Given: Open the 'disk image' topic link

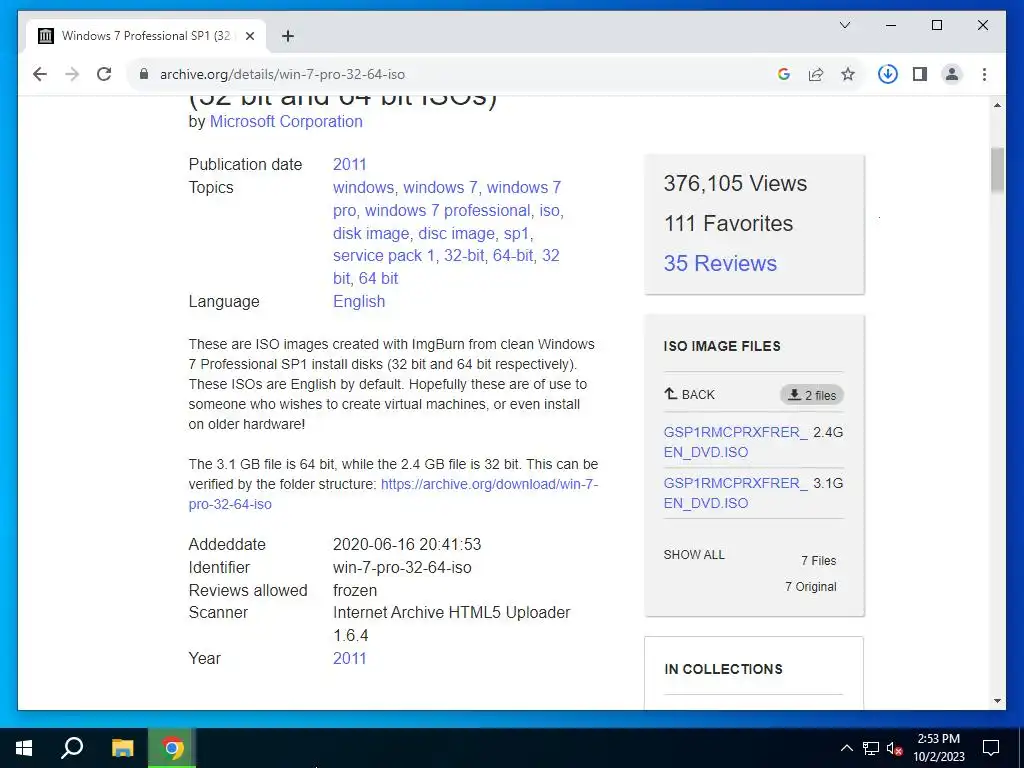Looking at the screenshot, I should [371, 233].
